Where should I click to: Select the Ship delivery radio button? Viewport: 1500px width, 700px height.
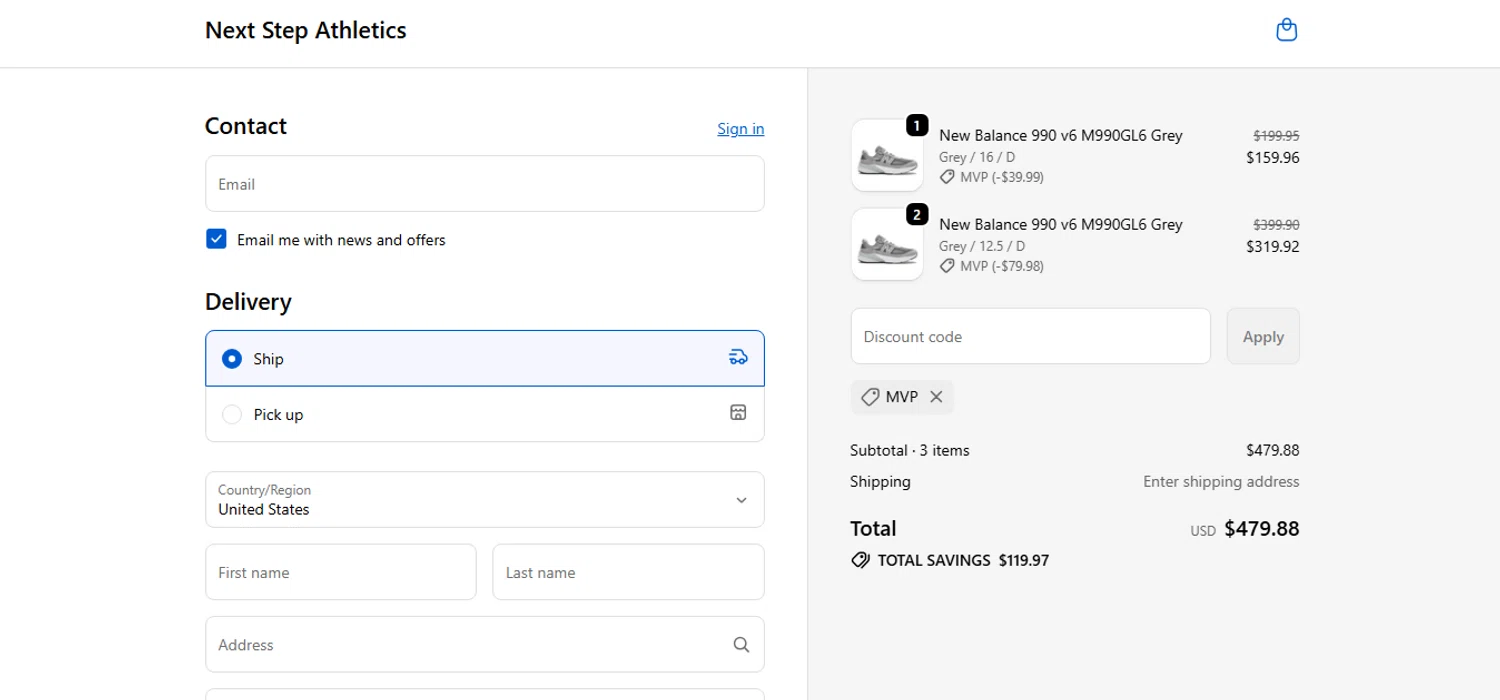pos(232,358)
